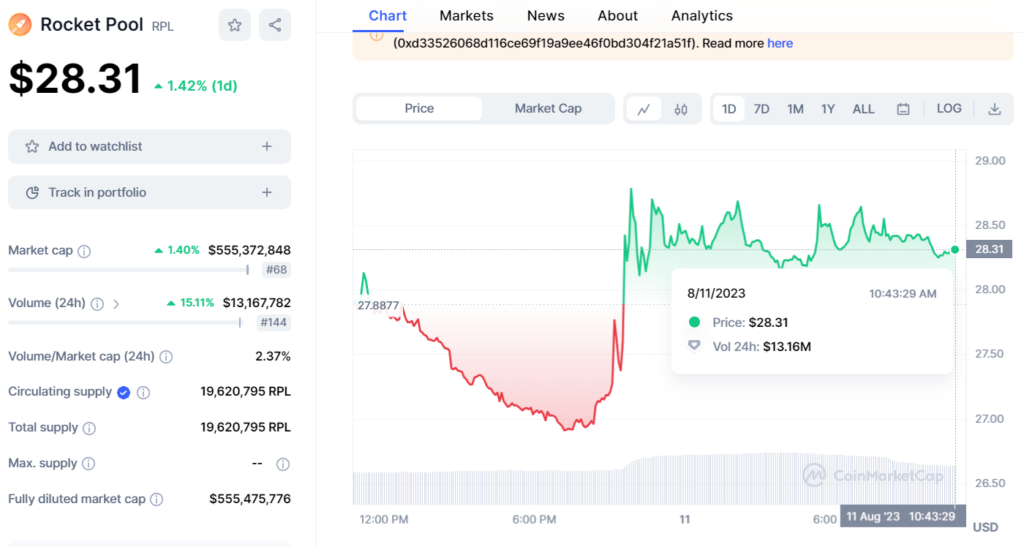The image size is (1024, 547).
Task: Click the Market cap rank progress bar
Action: tap(128, 270)
